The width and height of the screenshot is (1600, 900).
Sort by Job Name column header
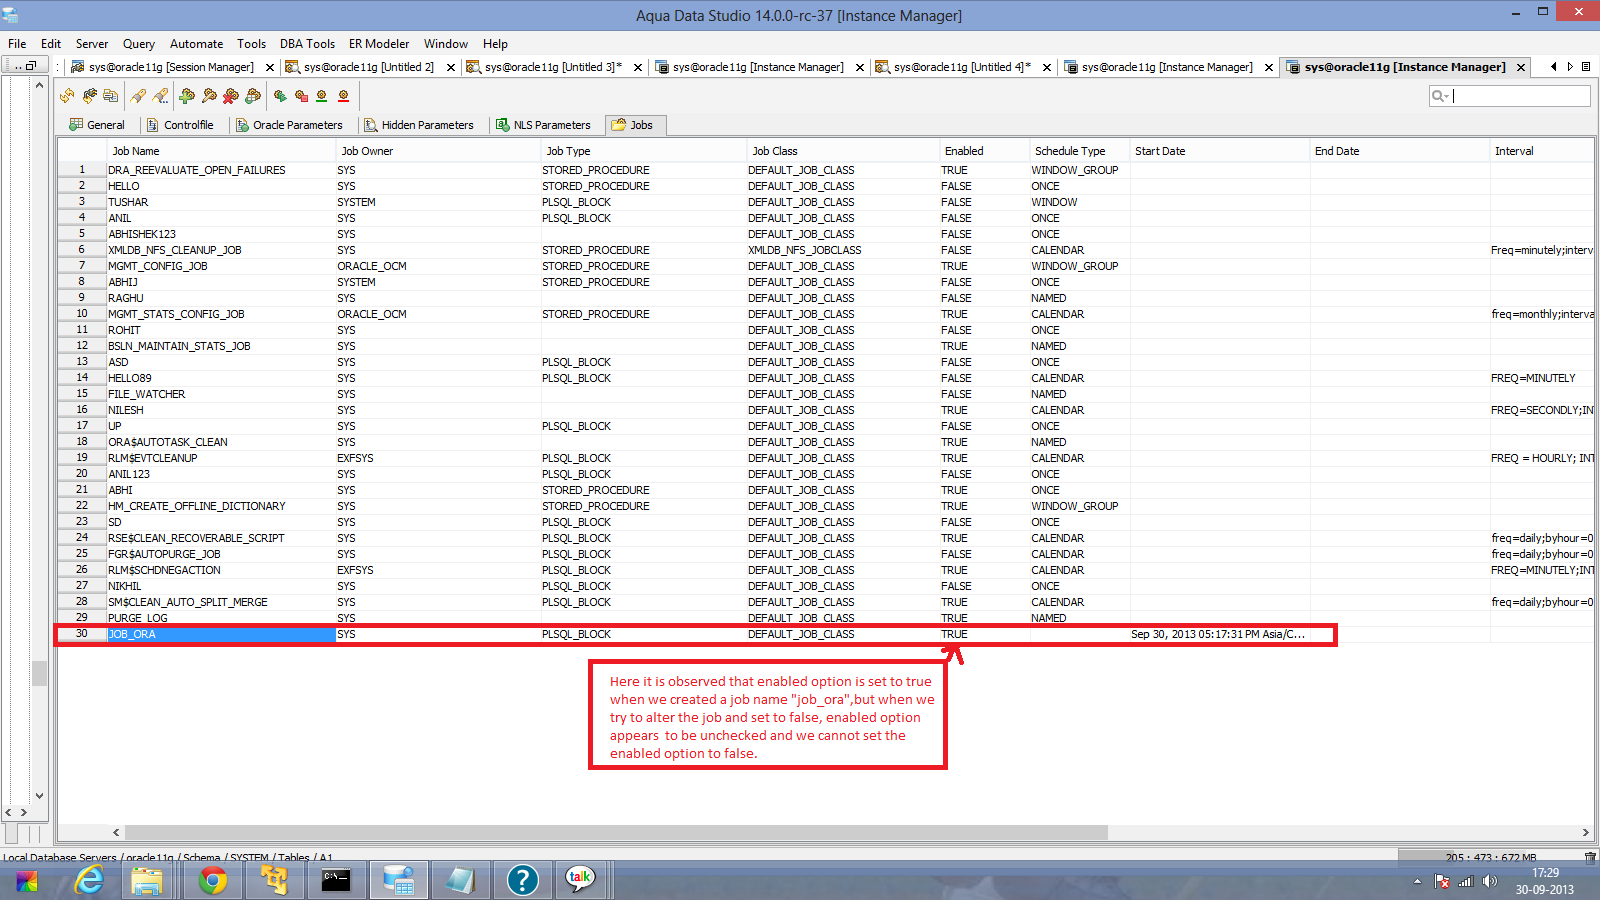tap(221, 151)
